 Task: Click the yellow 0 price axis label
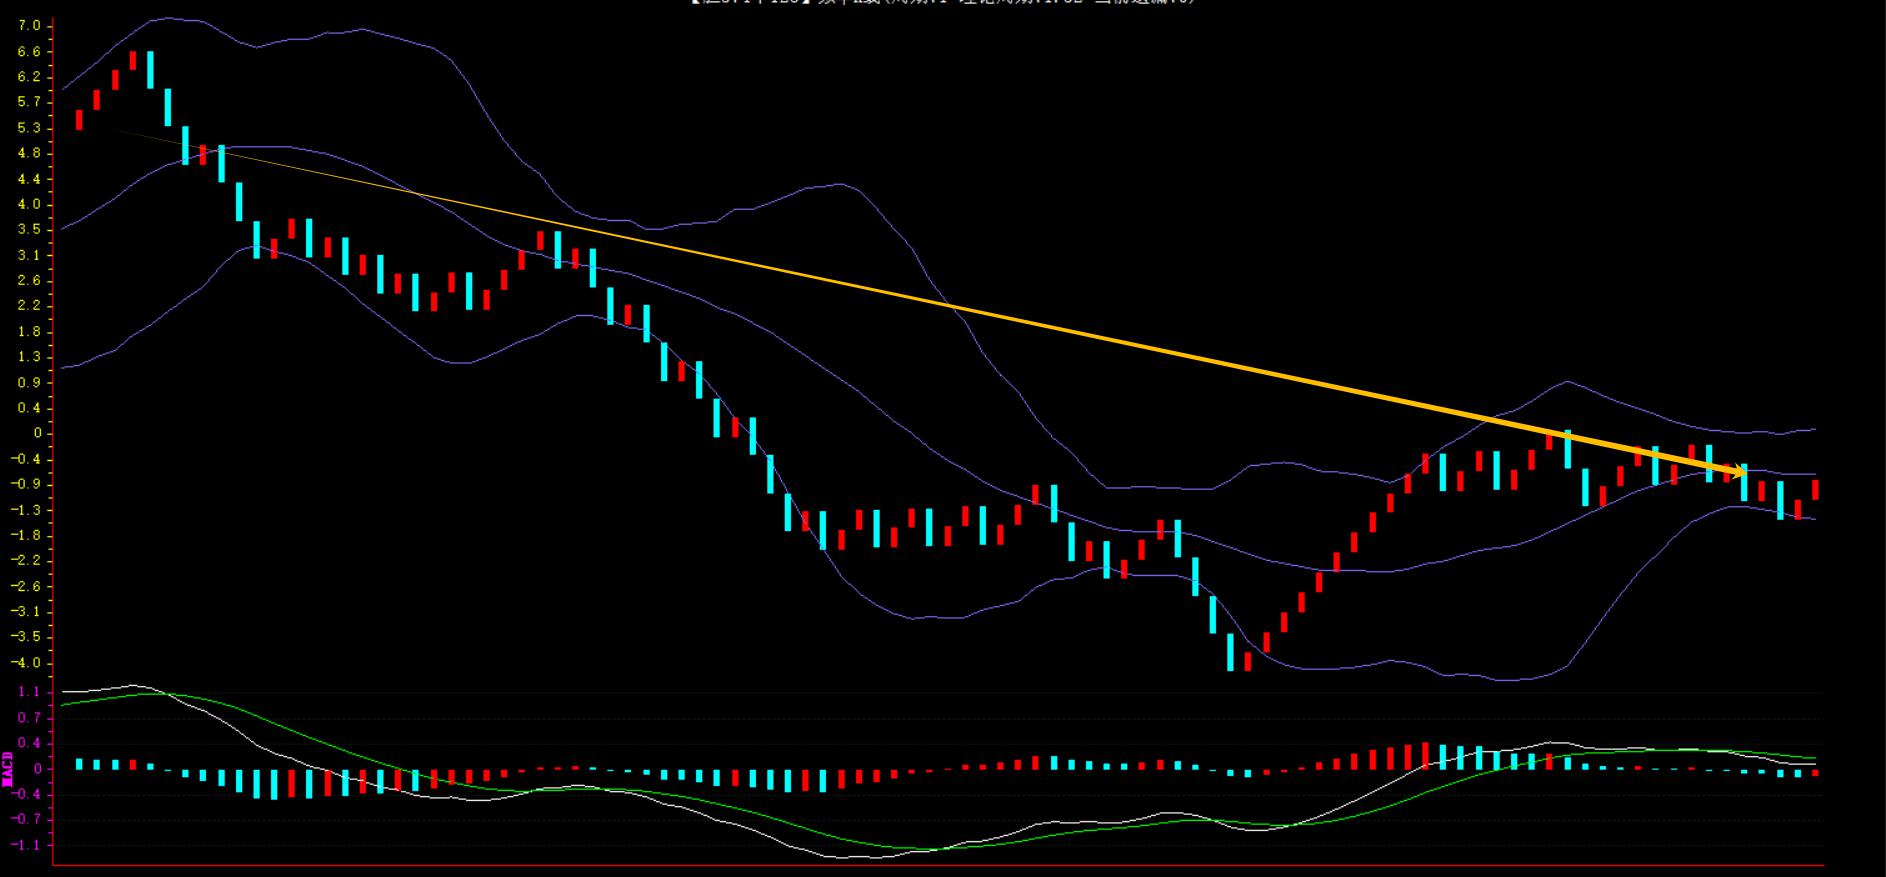point(37,433)
